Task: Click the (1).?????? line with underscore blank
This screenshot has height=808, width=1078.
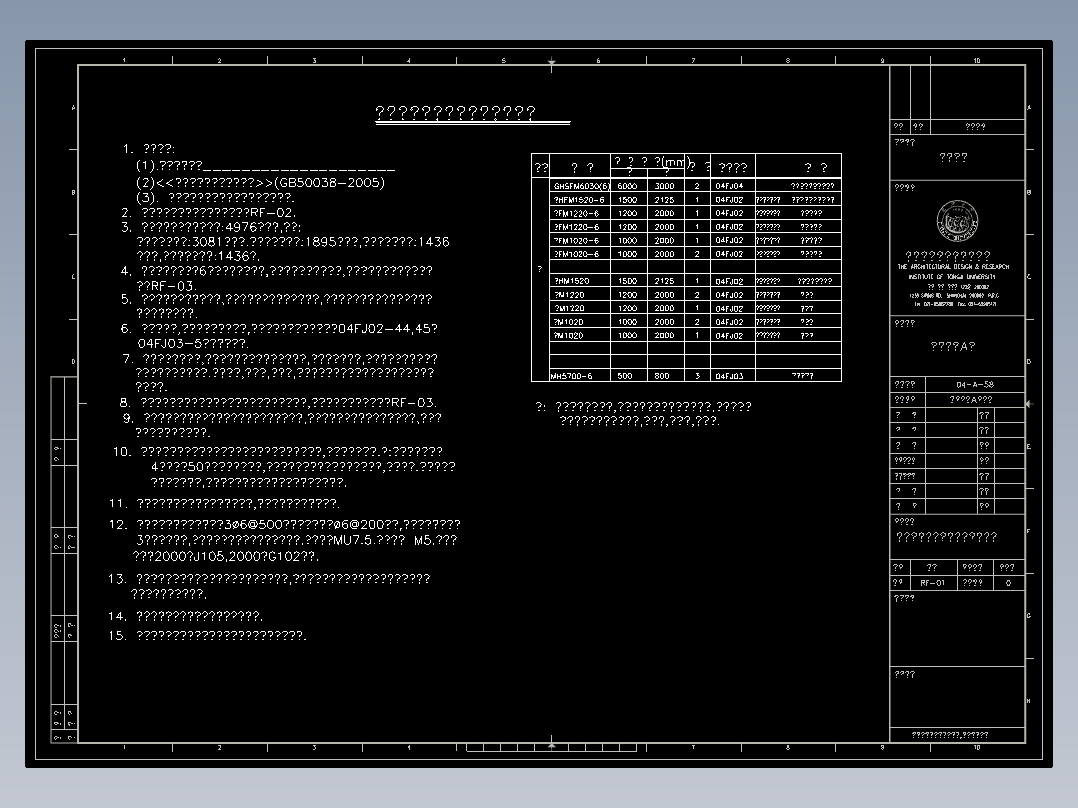Action: pos(265,166)
